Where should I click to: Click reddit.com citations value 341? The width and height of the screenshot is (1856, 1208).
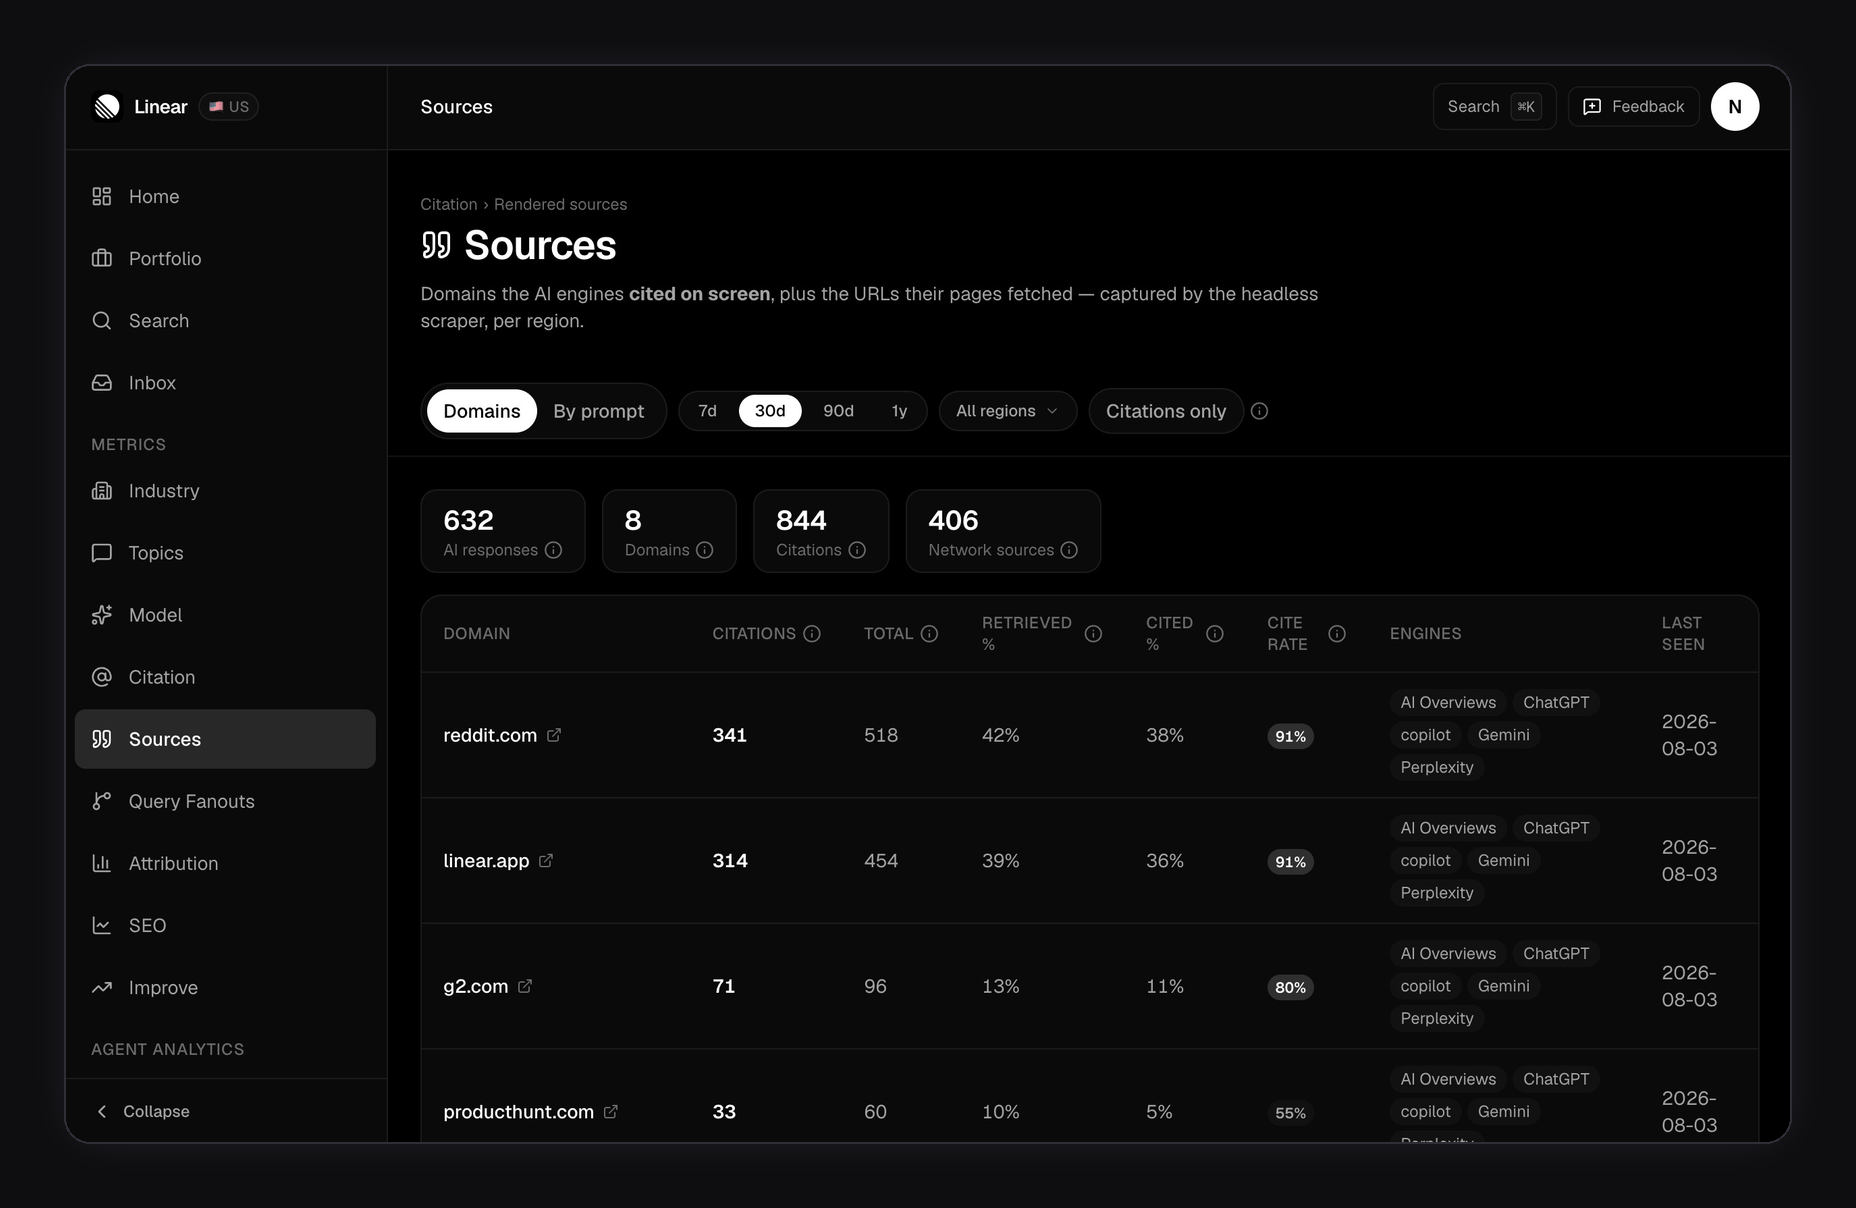pos(730,735)
